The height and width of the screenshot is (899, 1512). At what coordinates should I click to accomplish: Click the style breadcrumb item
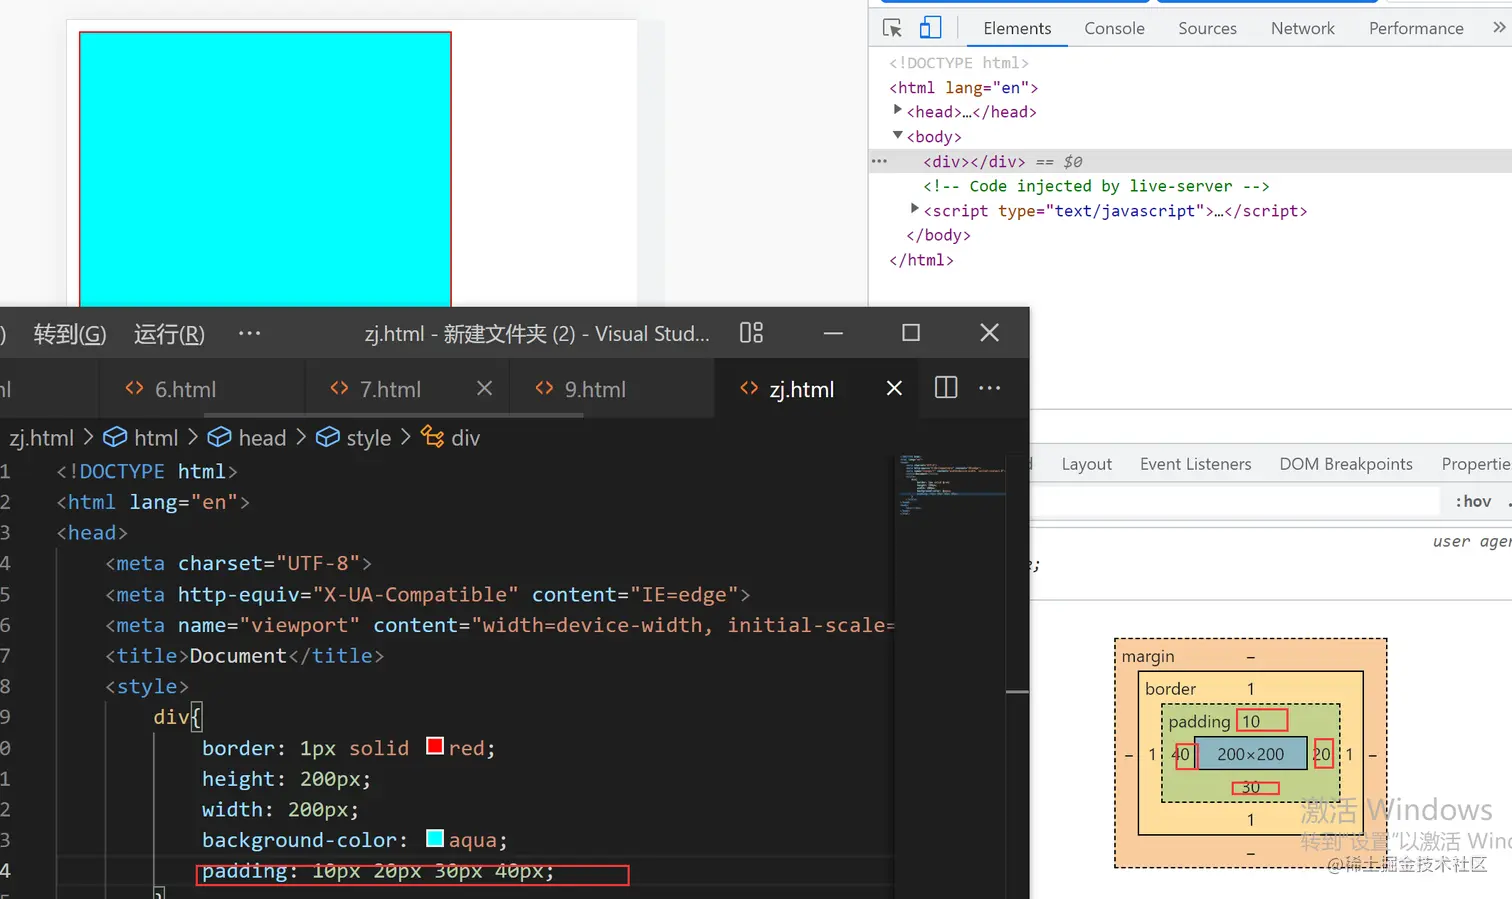353,438
